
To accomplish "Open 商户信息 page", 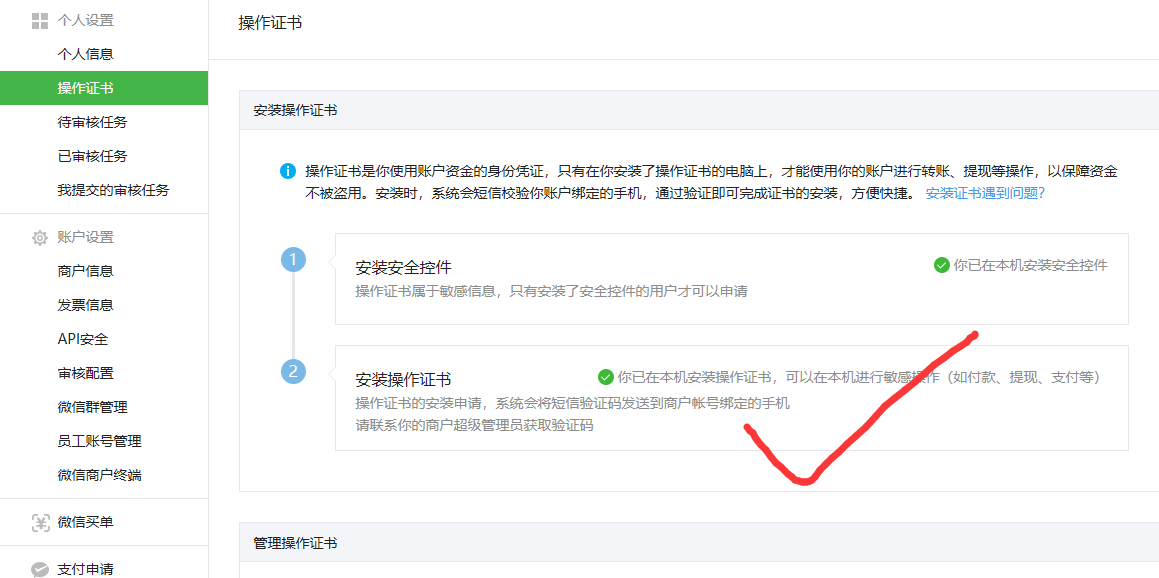I will pos(85,271).
